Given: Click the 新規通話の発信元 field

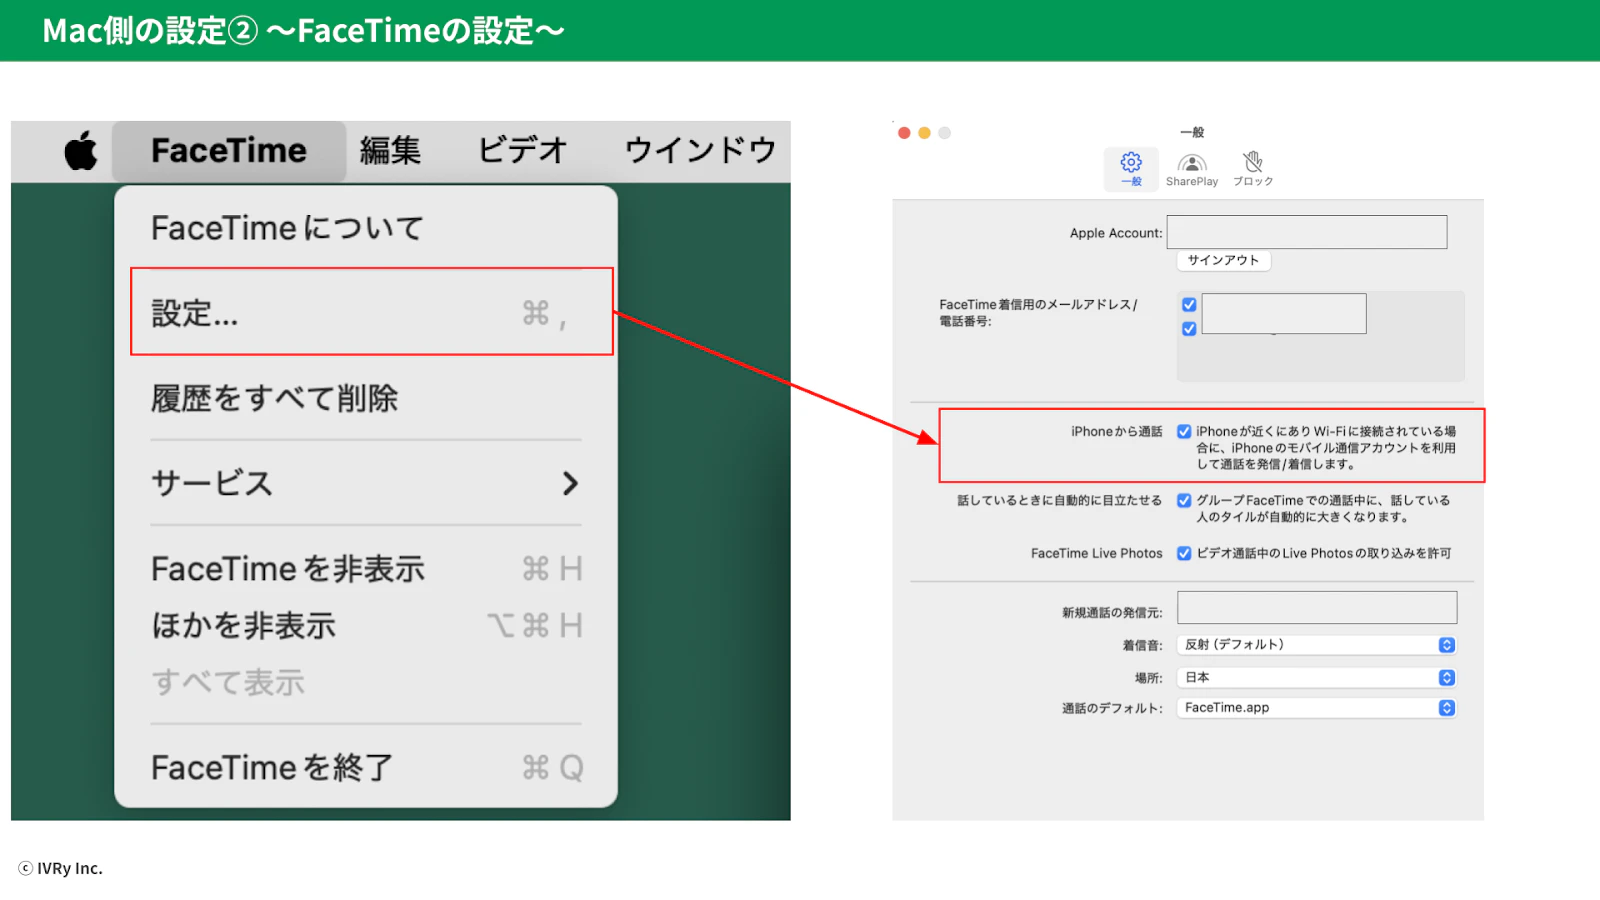Looking at the screenshot, I should click(1317, 608).
